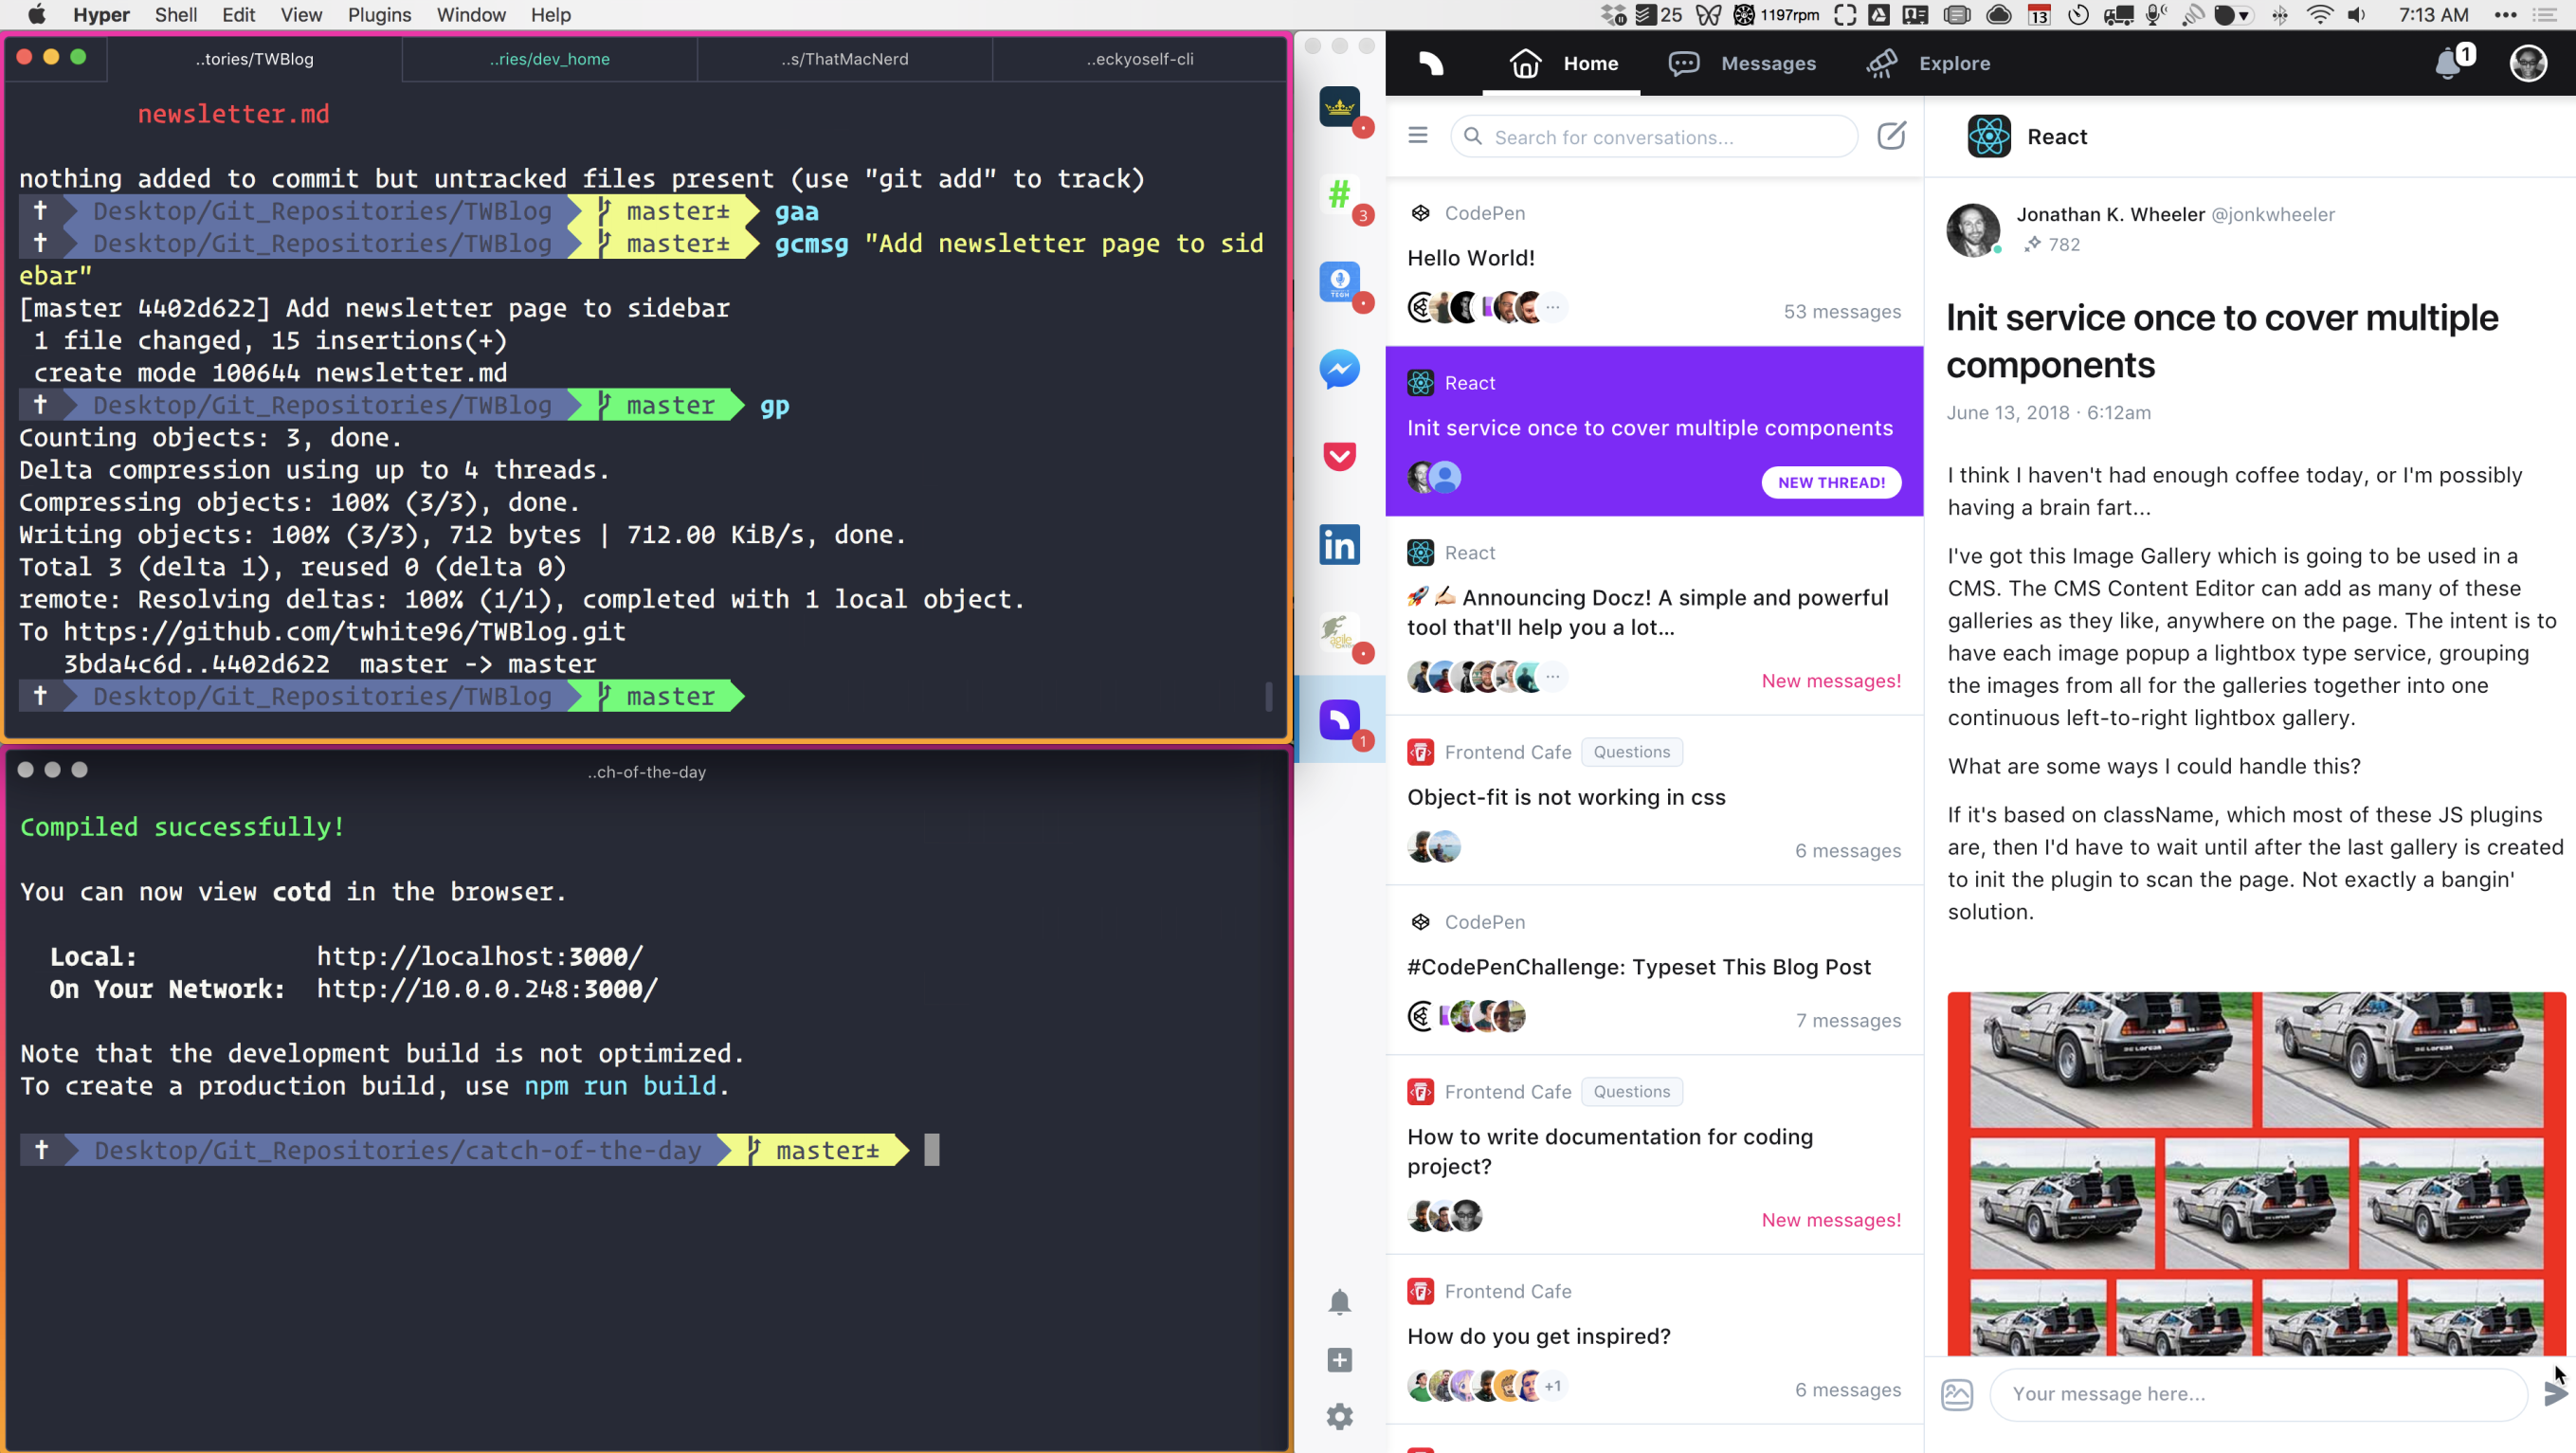Open Facebook Messenger in the sidebar
This screenshot has width=2576, height=1453.
coord(1340,369)
